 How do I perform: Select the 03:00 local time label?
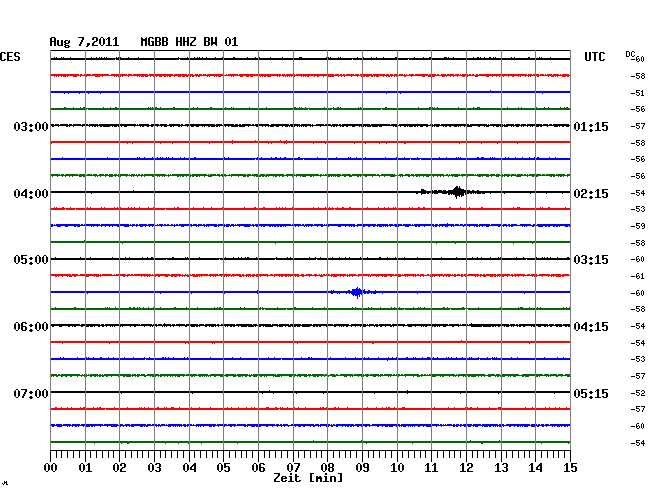31,126
